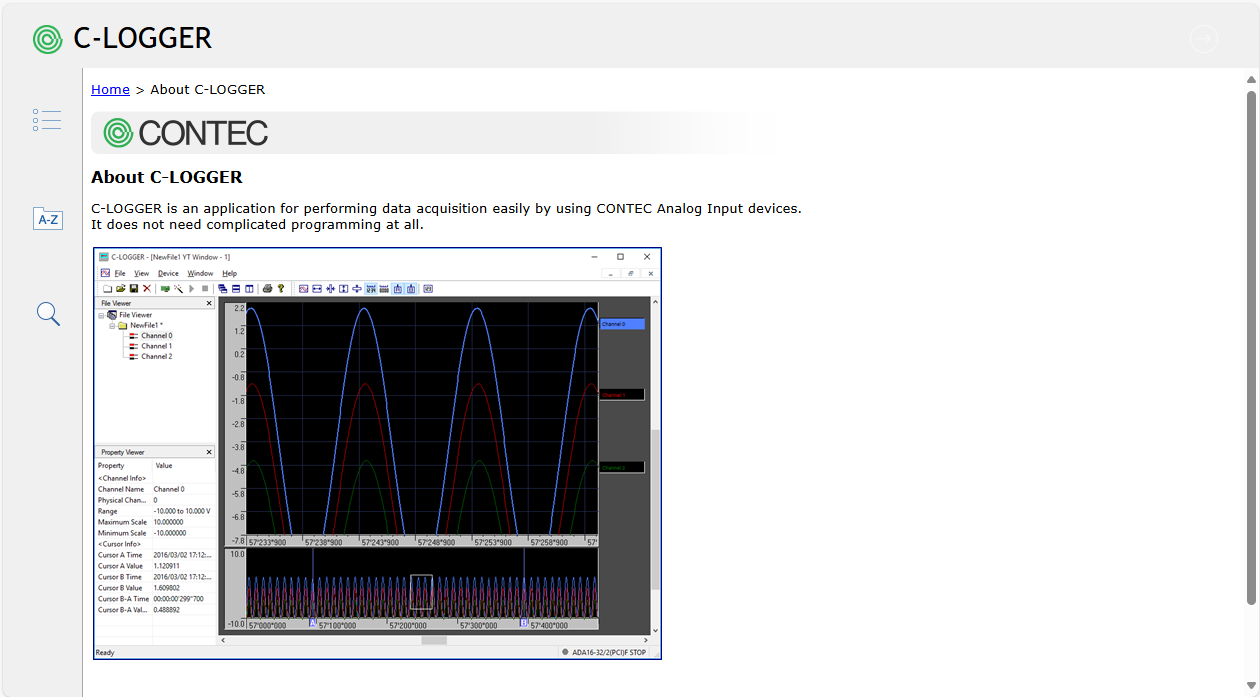This screenshot has height=697, width=1260.
Task: Click the page scrollbar down arrow
Action: pyautogui.click(x=1251, y=685)
